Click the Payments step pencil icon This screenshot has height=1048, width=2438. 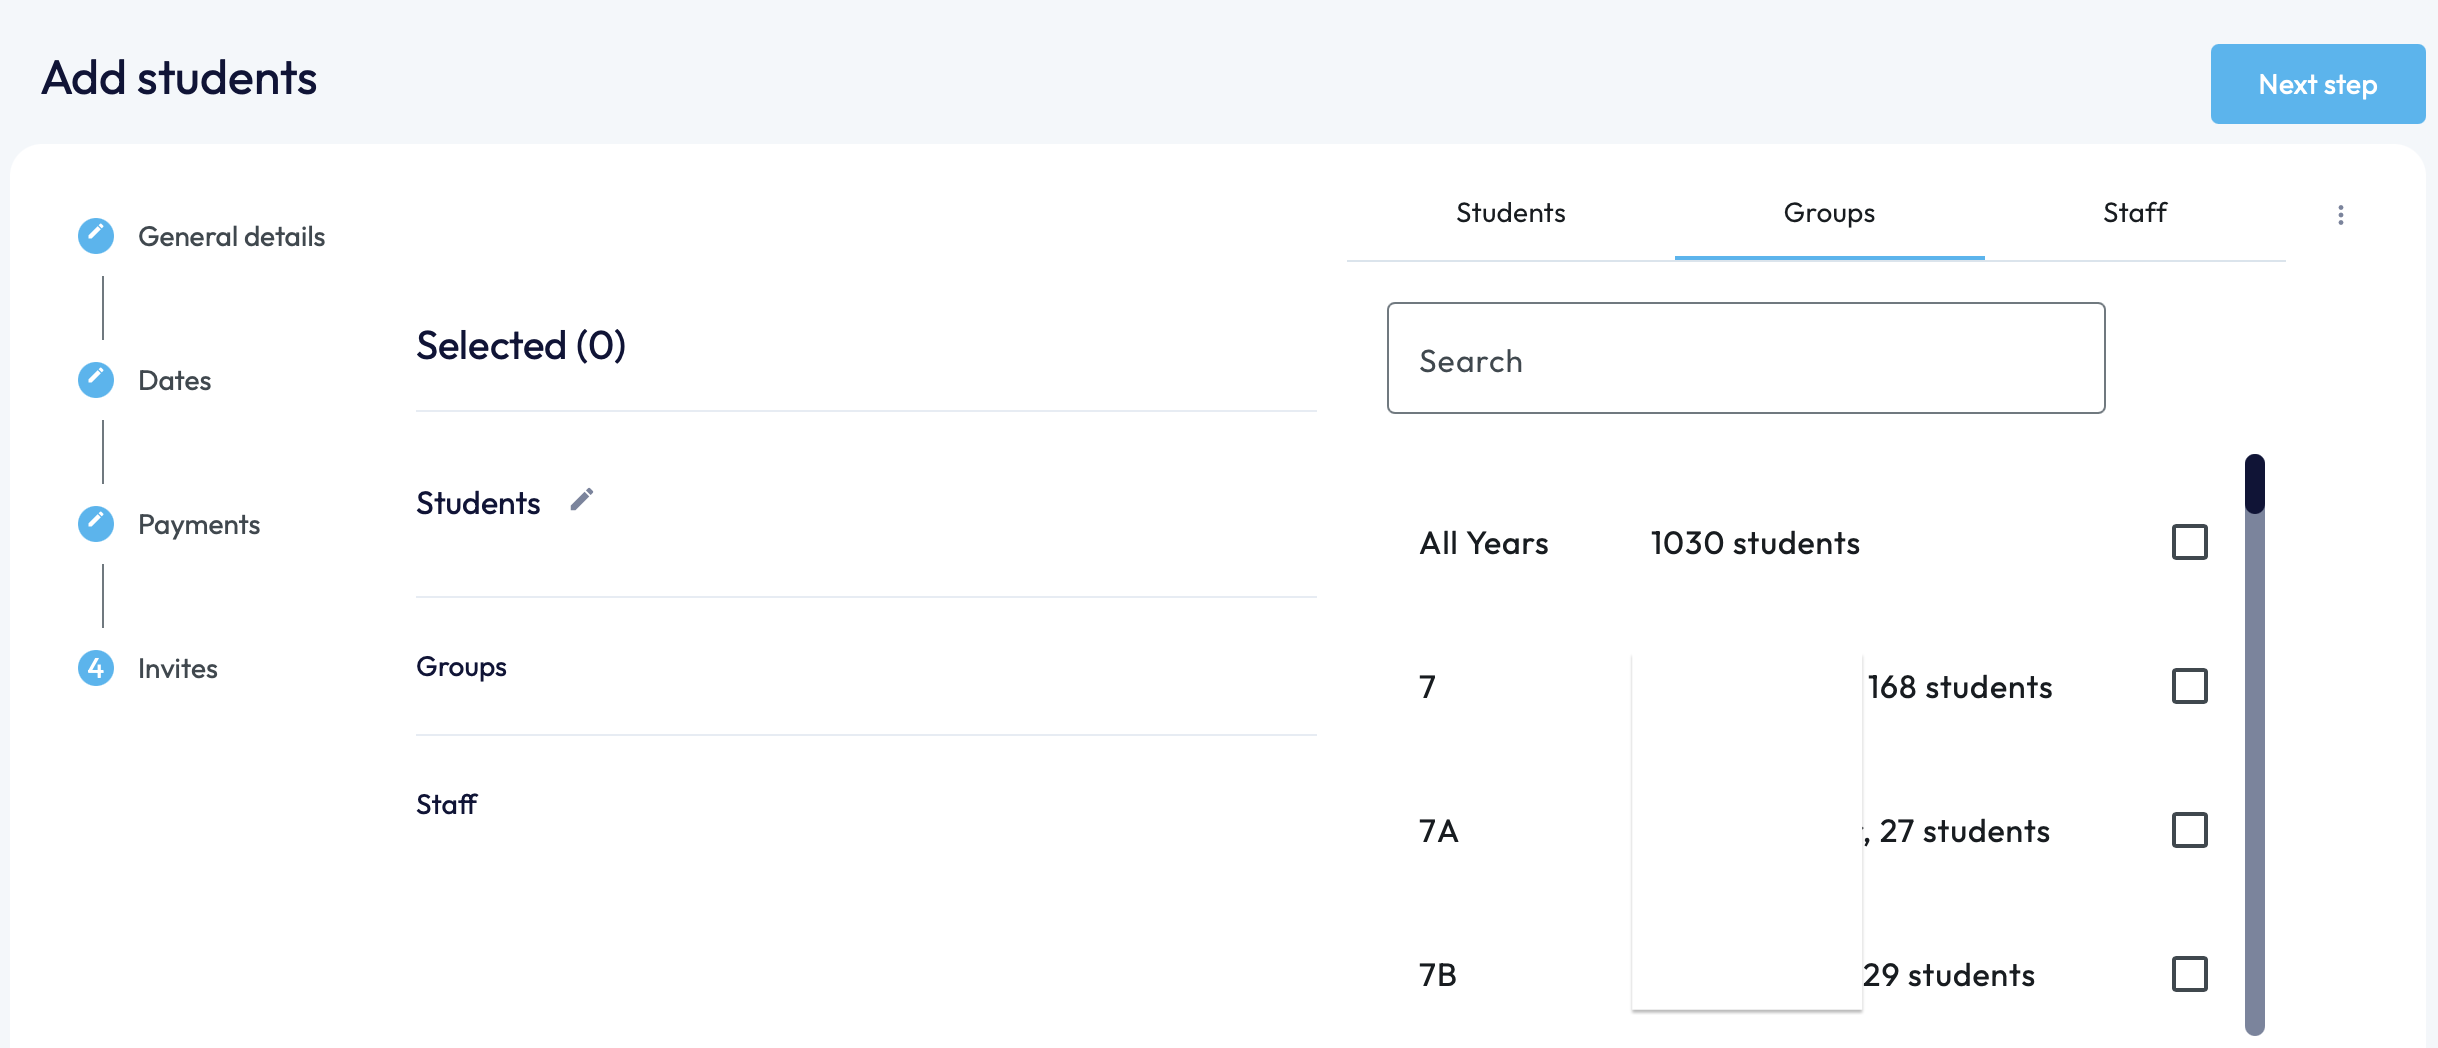tap(96, 524)
